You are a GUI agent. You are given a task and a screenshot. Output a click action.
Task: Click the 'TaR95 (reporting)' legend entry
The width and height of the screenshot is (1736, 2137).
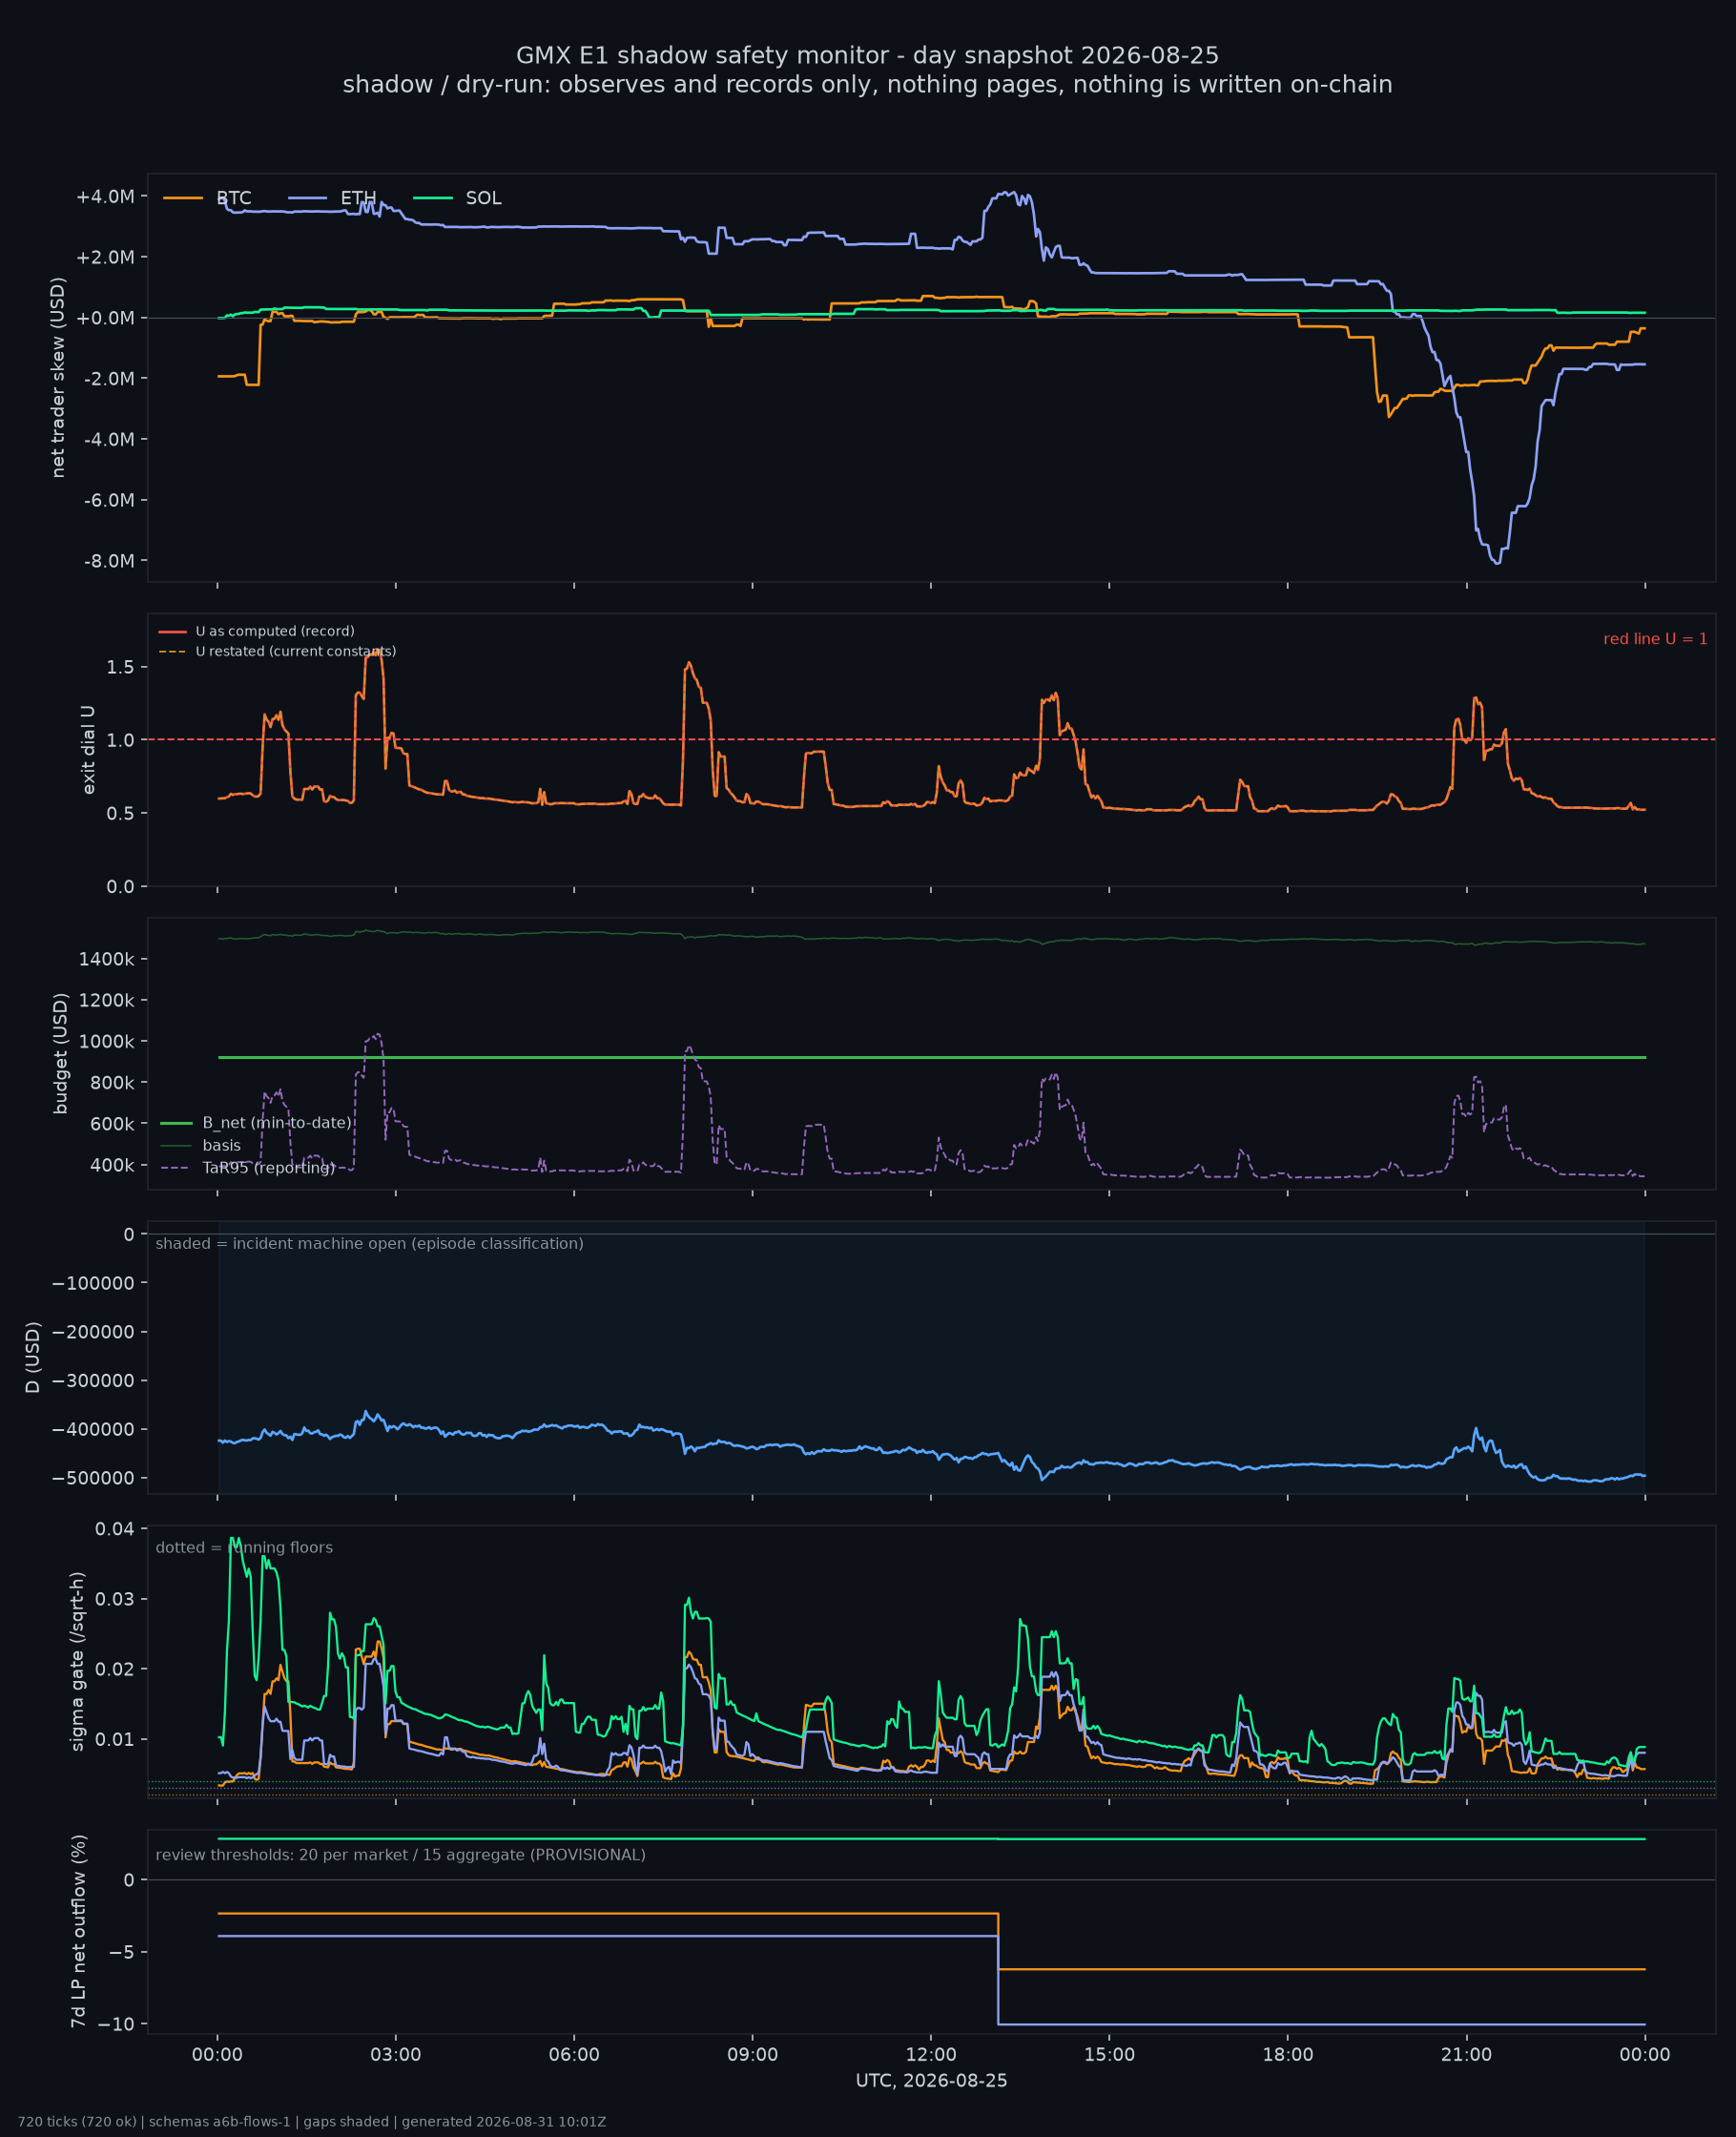[x=247, y=1167]
